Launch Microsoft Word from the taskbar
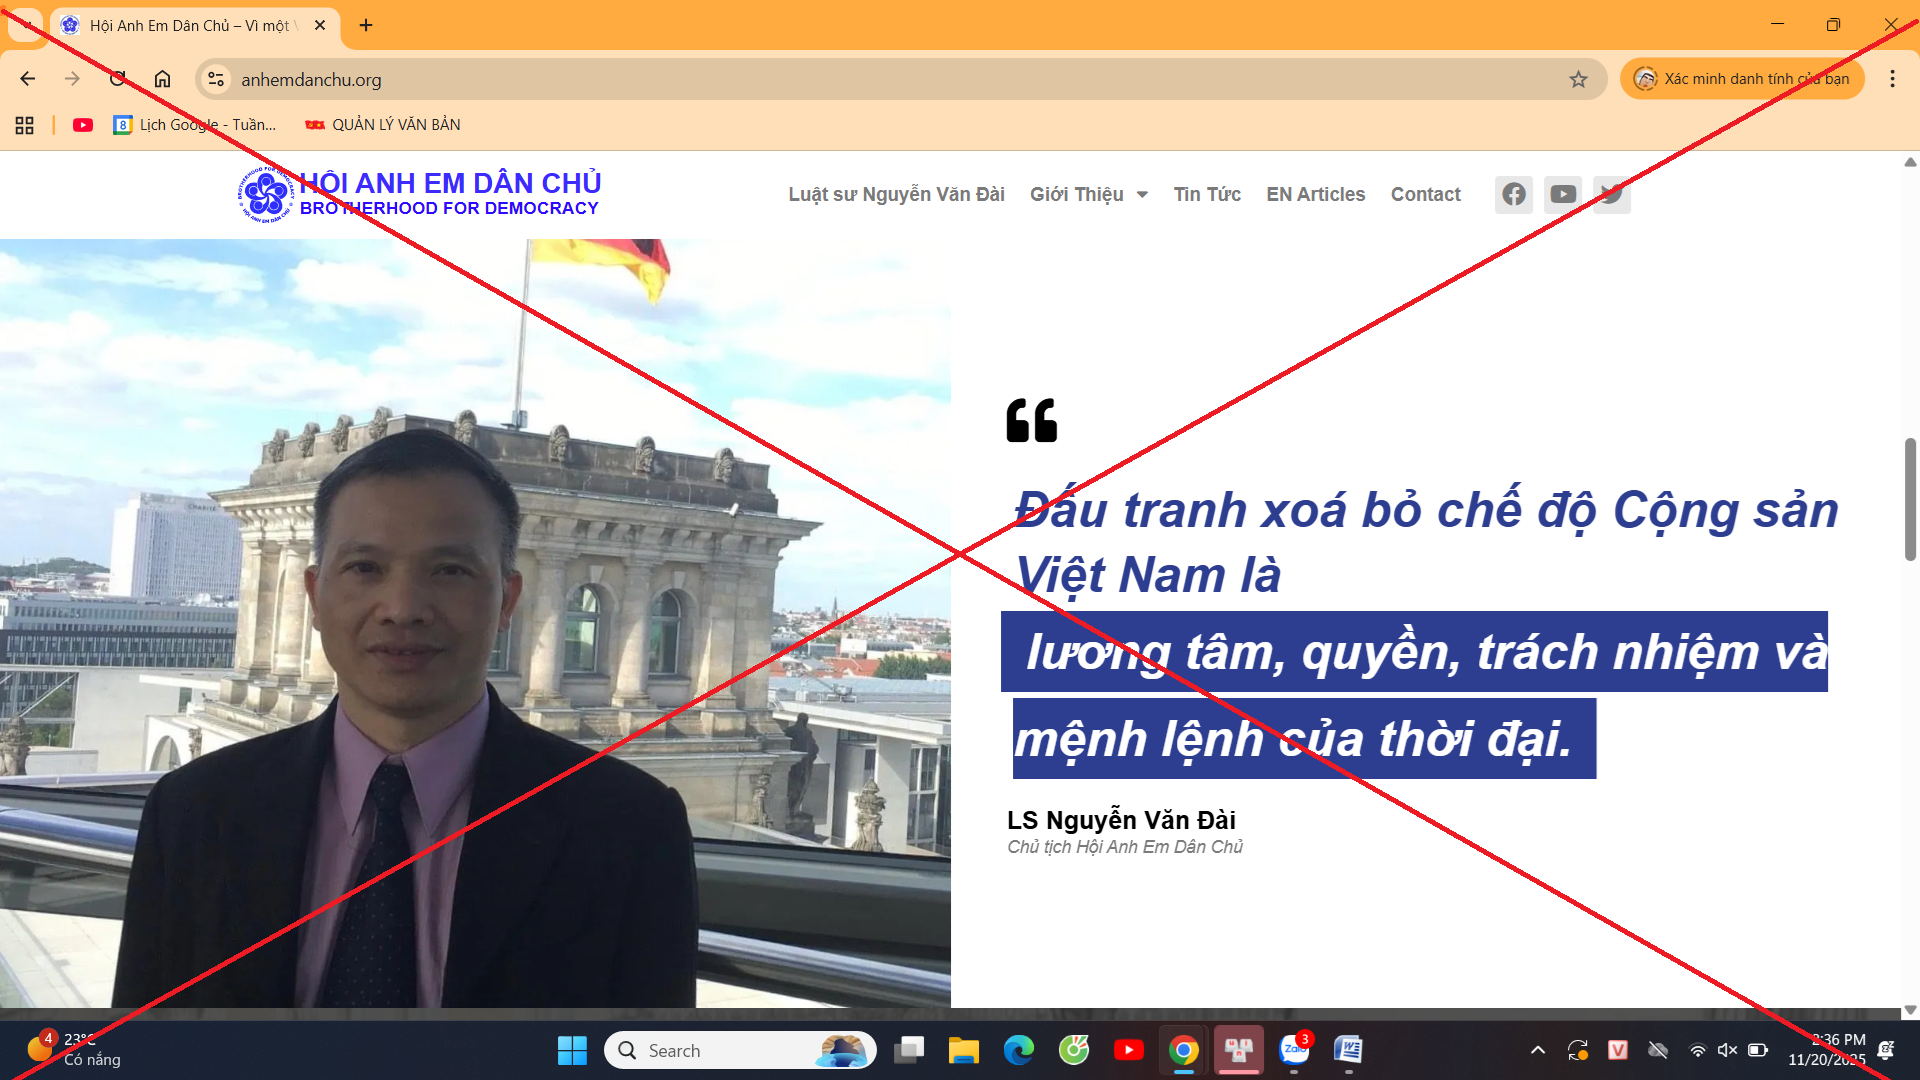 pos(1350,1051)
